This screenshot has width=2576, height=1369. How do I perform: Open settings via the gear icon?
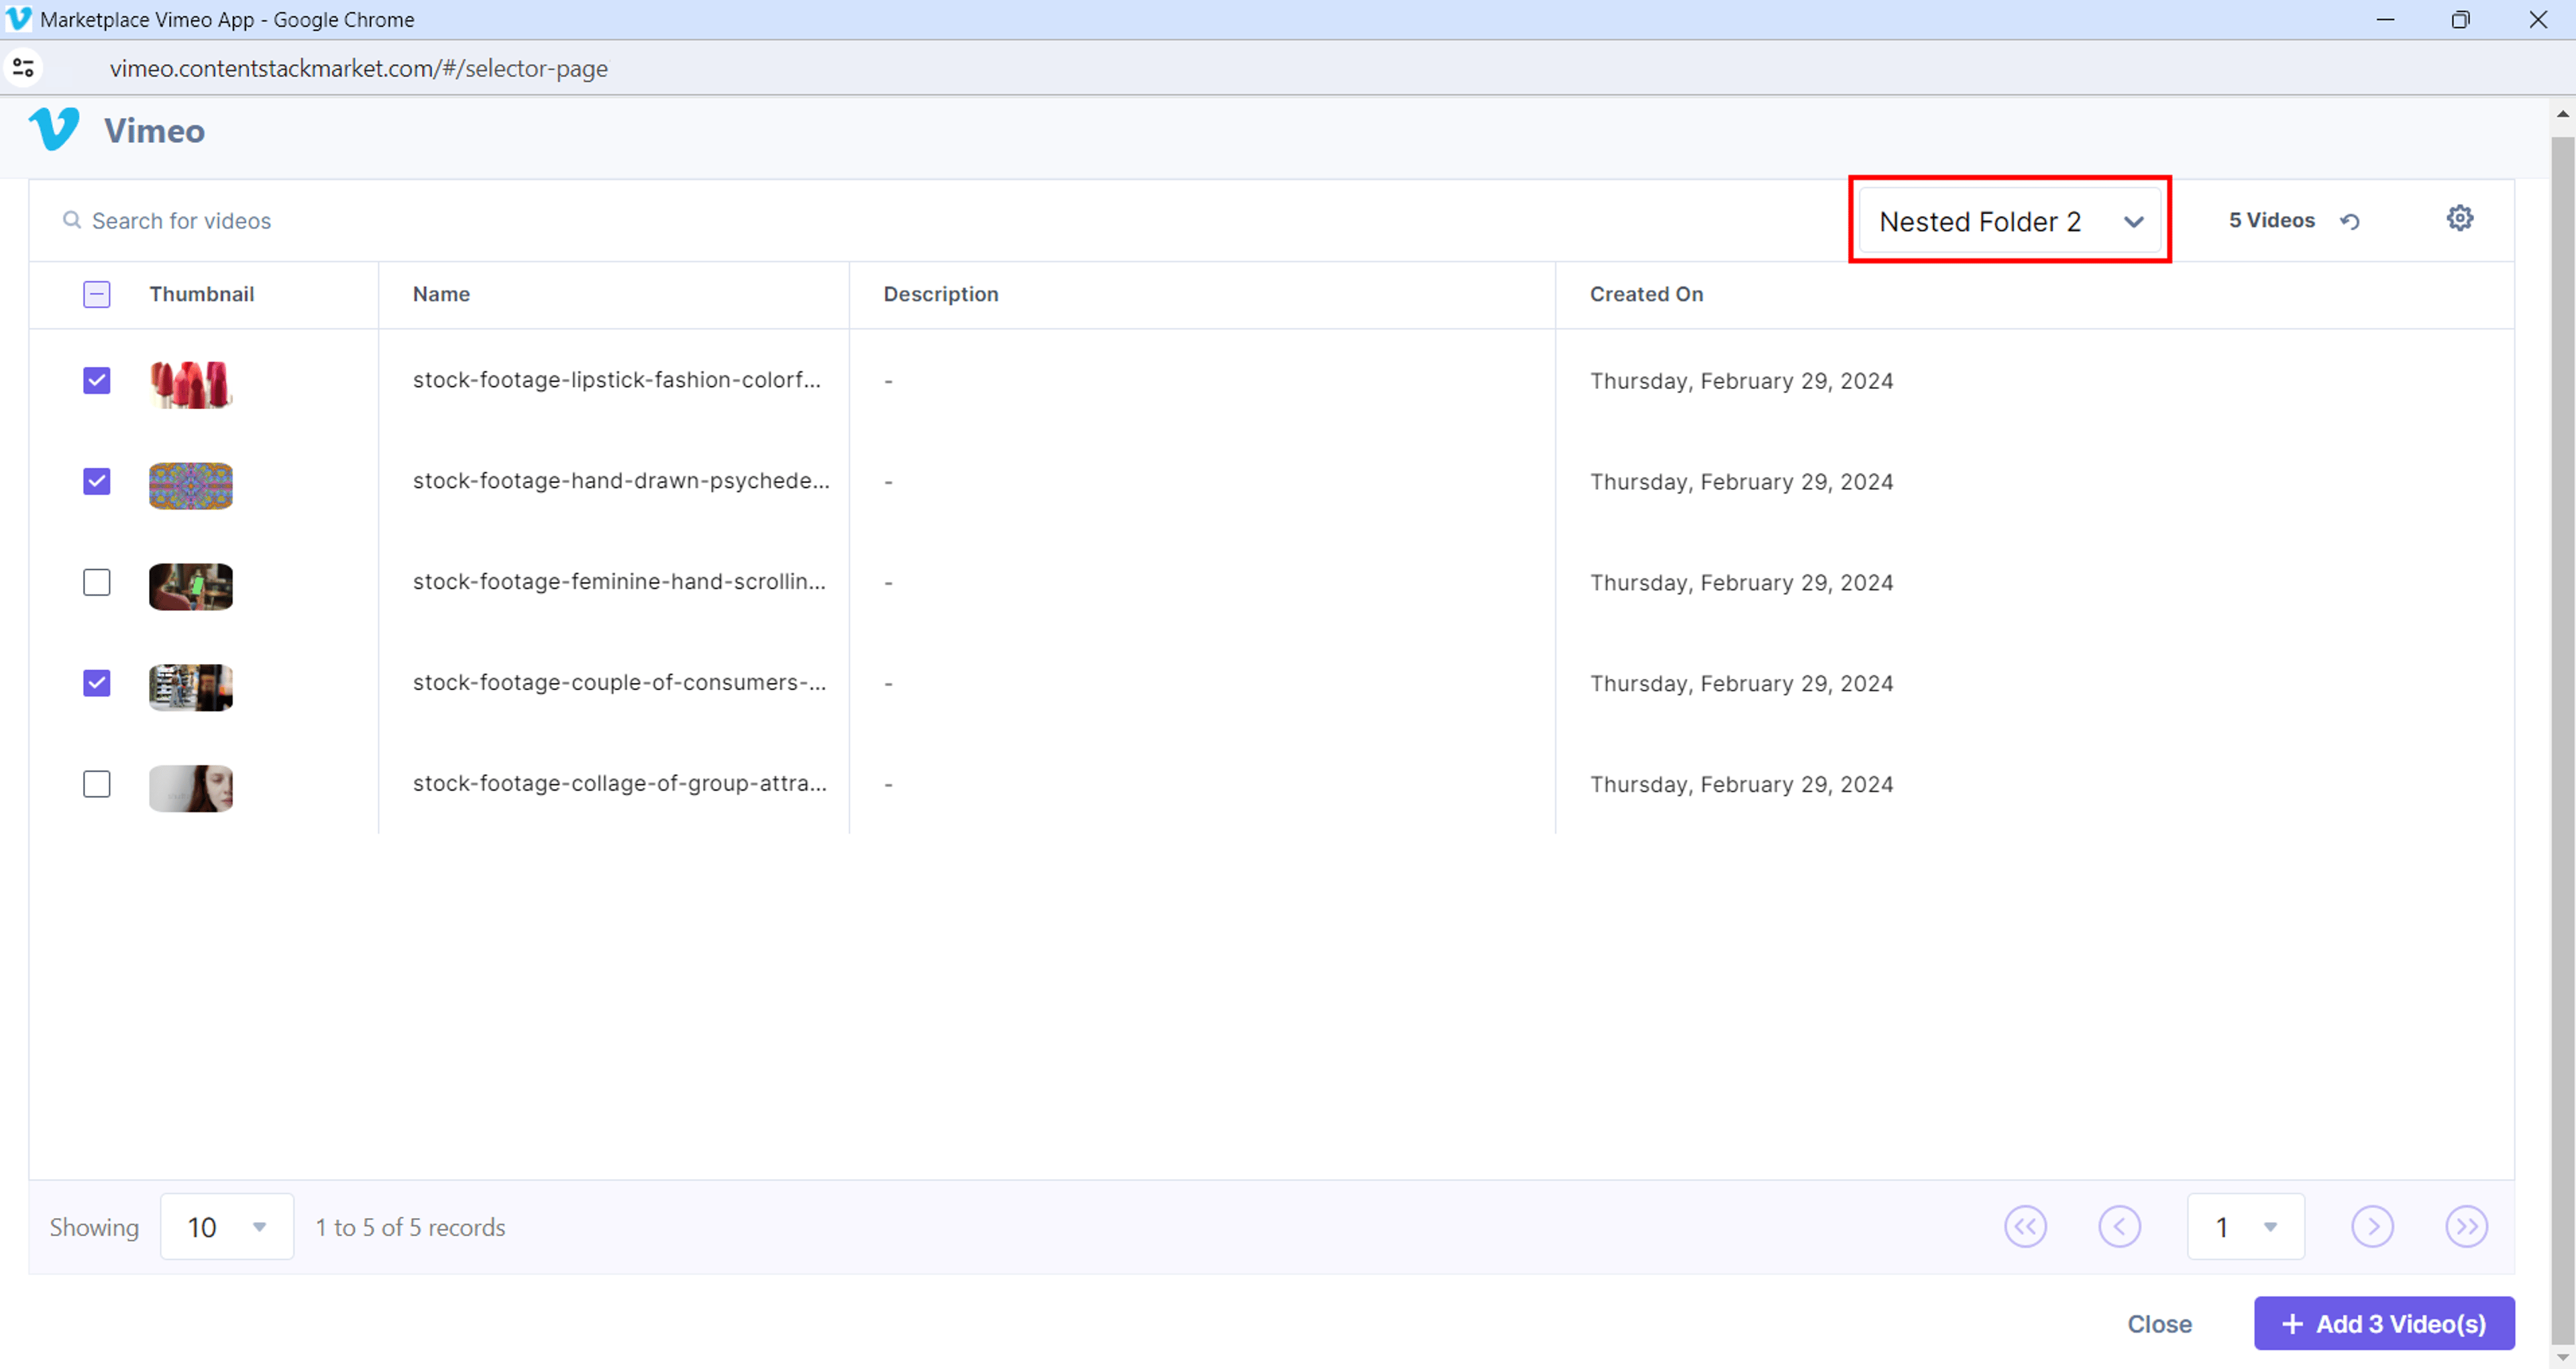2460,218
